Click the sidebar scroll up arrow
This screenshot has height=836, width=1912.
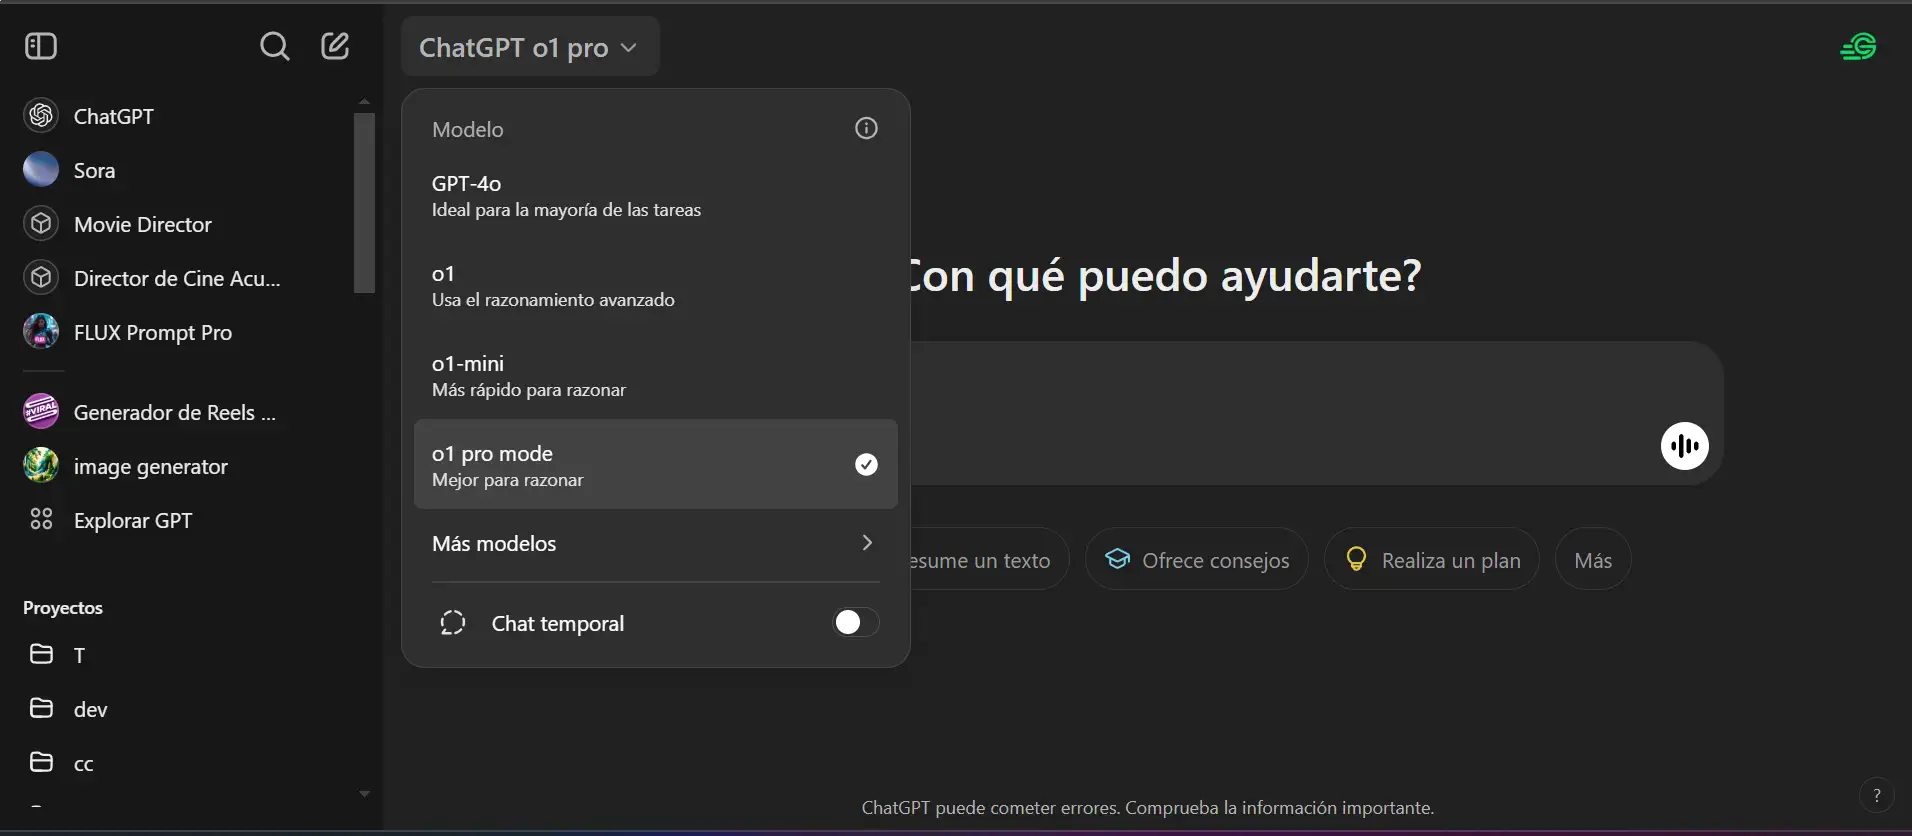tap(364, 101)
